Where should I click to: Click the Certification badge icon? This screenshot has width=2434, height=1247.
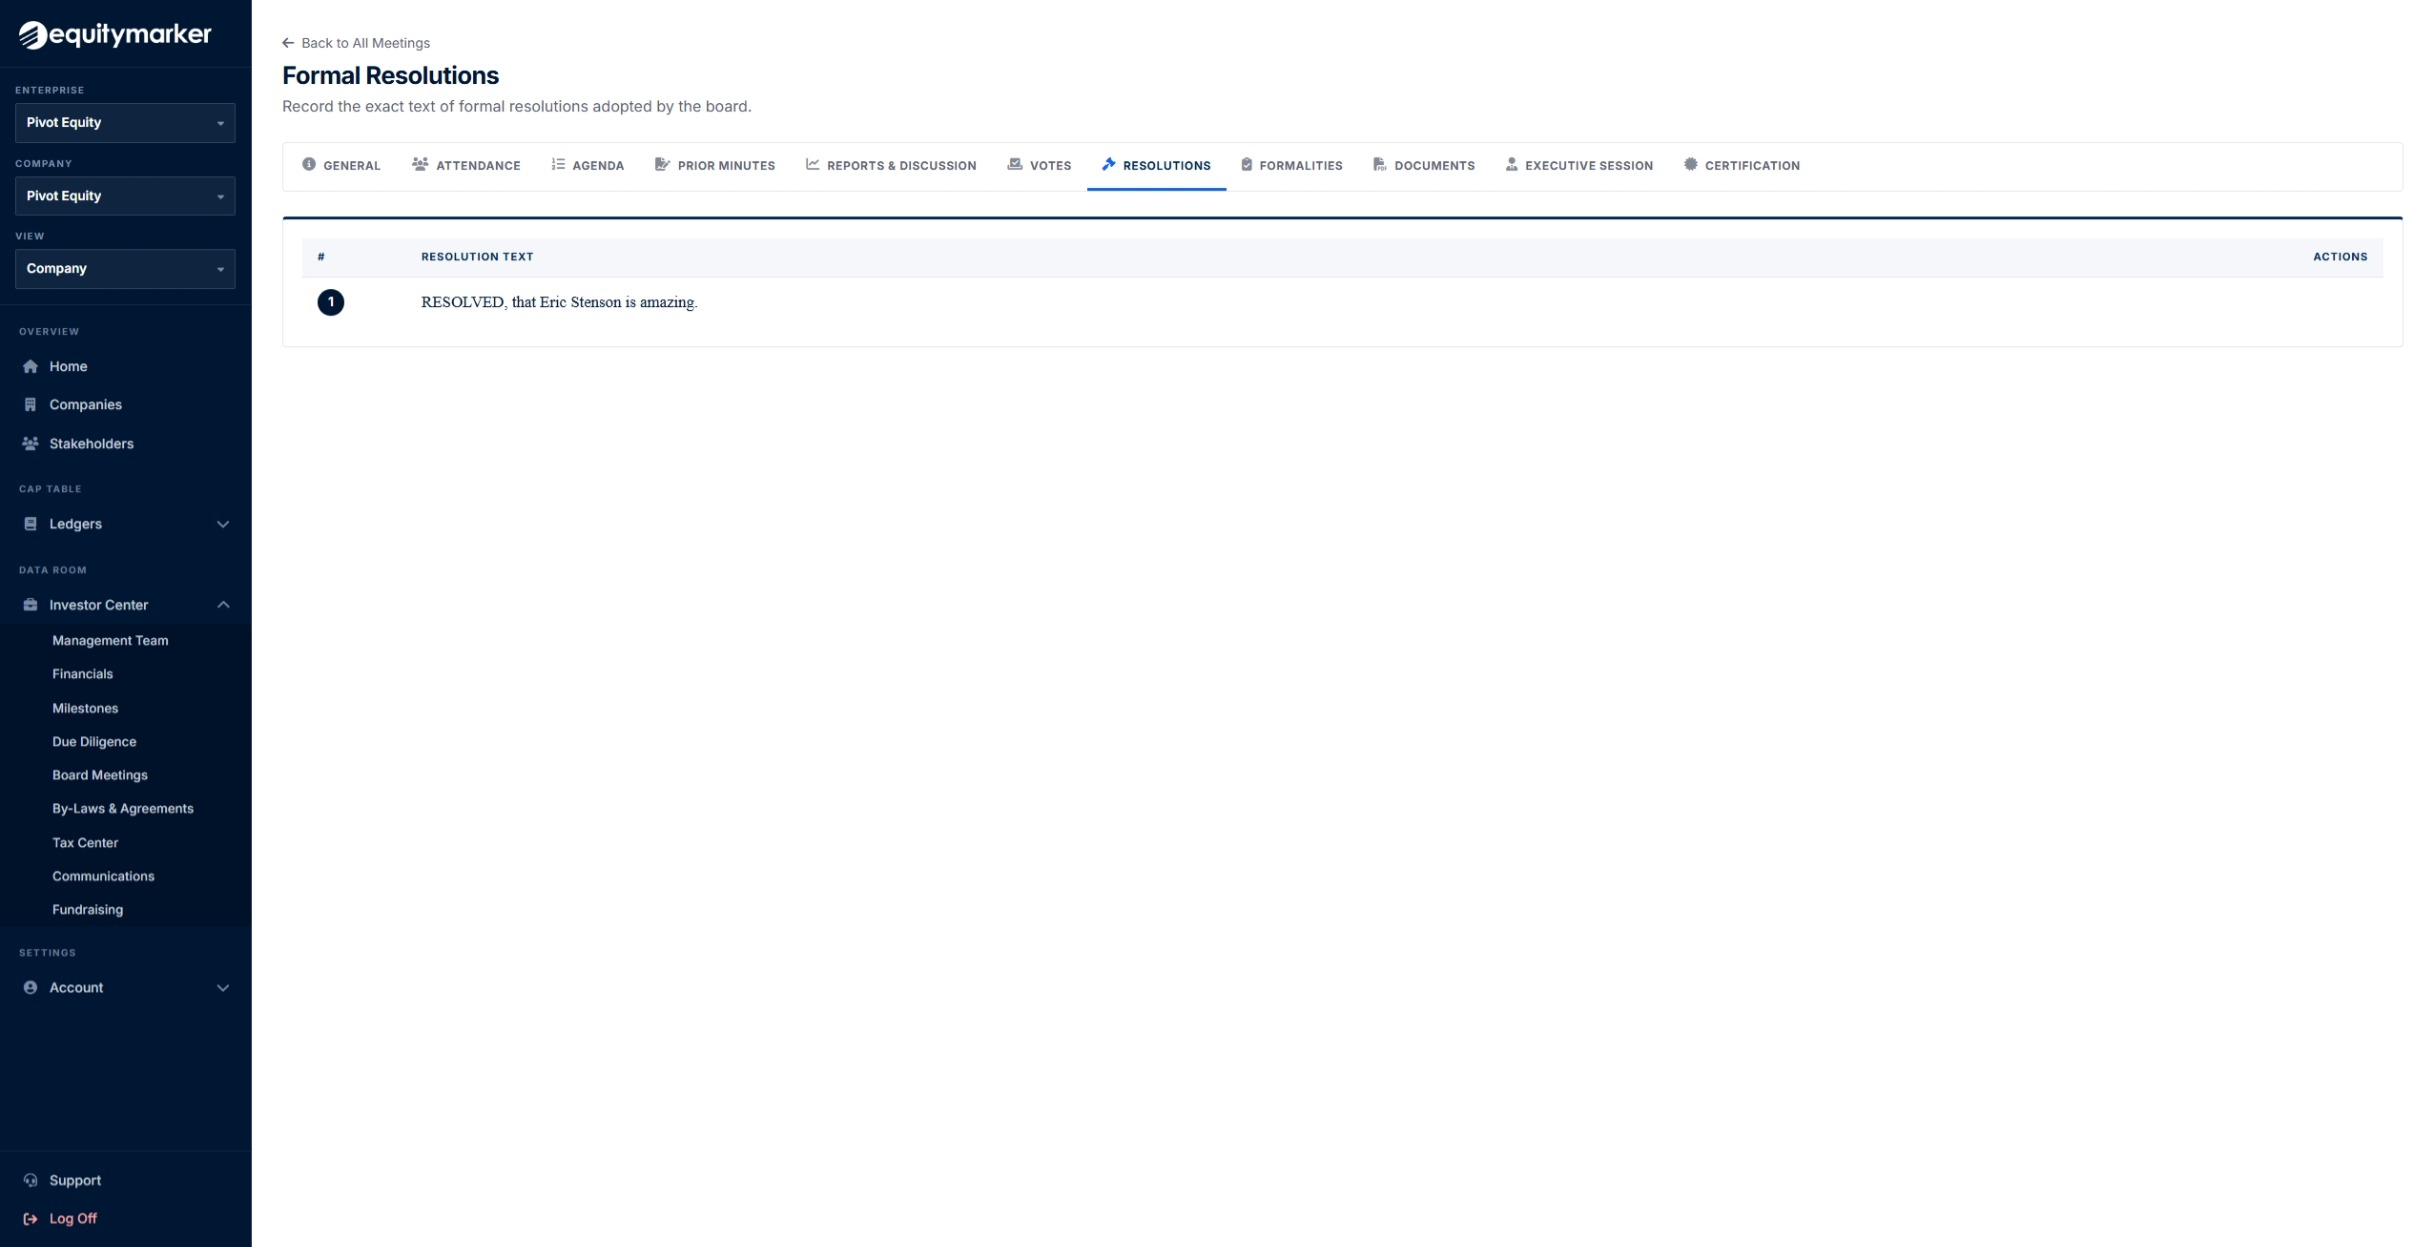point(1690,164)
